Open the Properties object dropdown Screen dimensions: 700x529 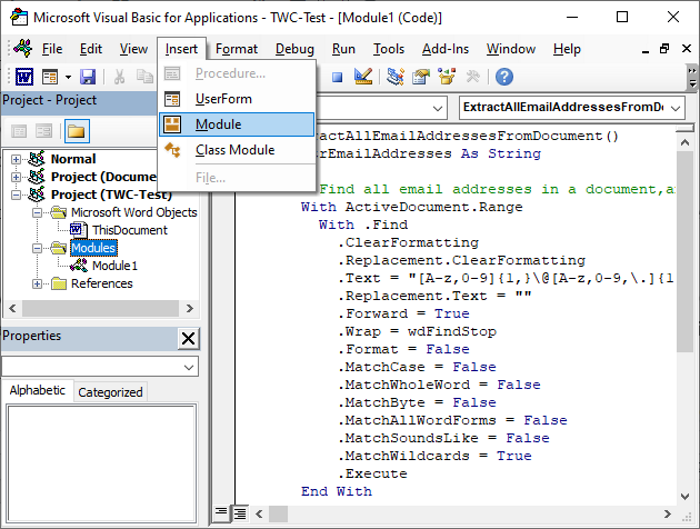coord(189,367)
